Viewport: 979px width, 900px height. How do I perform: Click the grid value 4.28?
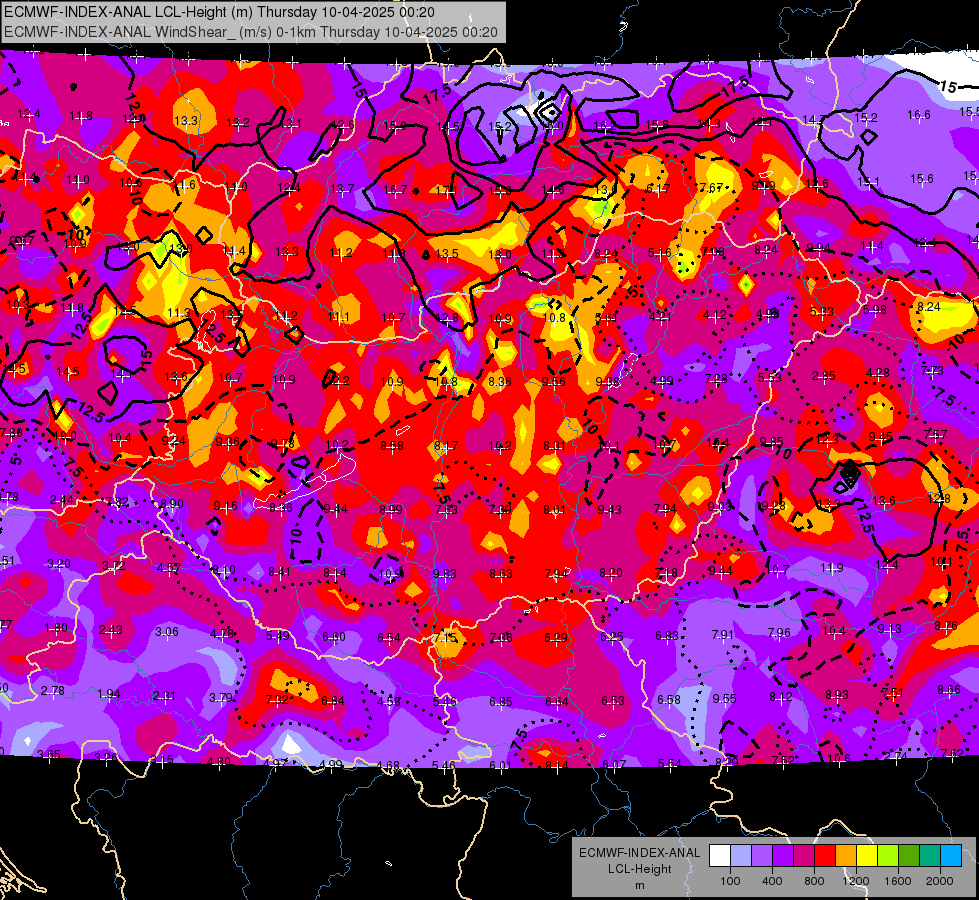(x=878, y=373)
